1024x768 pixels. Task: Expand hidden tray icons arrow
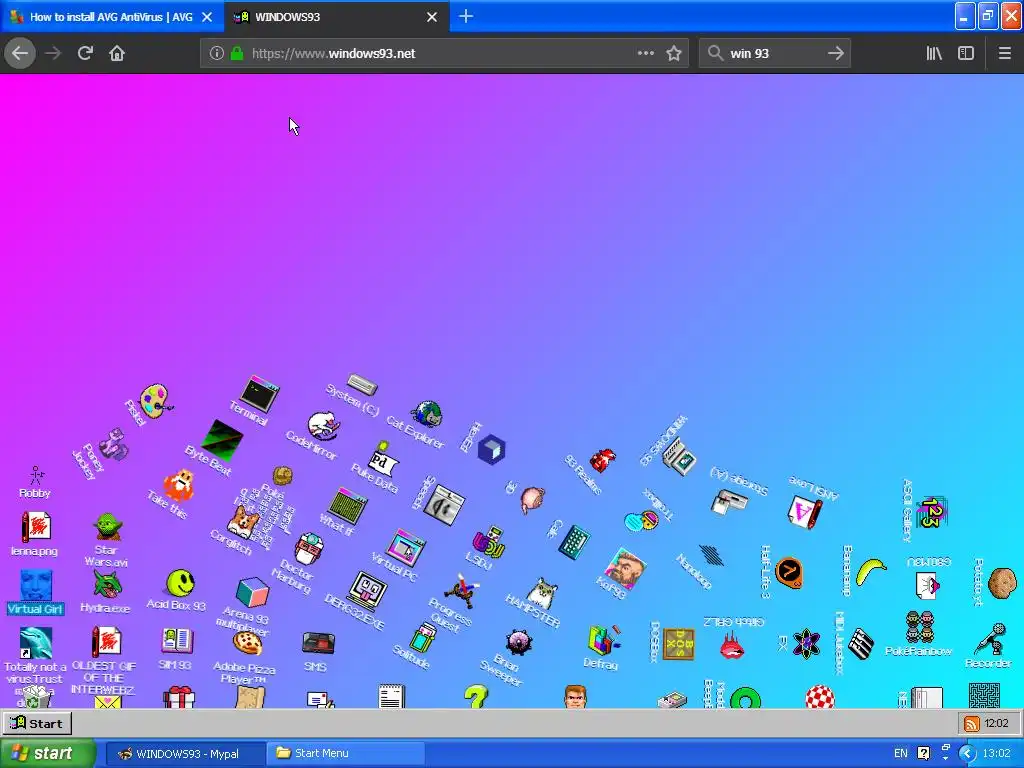[x=967, y=754]
